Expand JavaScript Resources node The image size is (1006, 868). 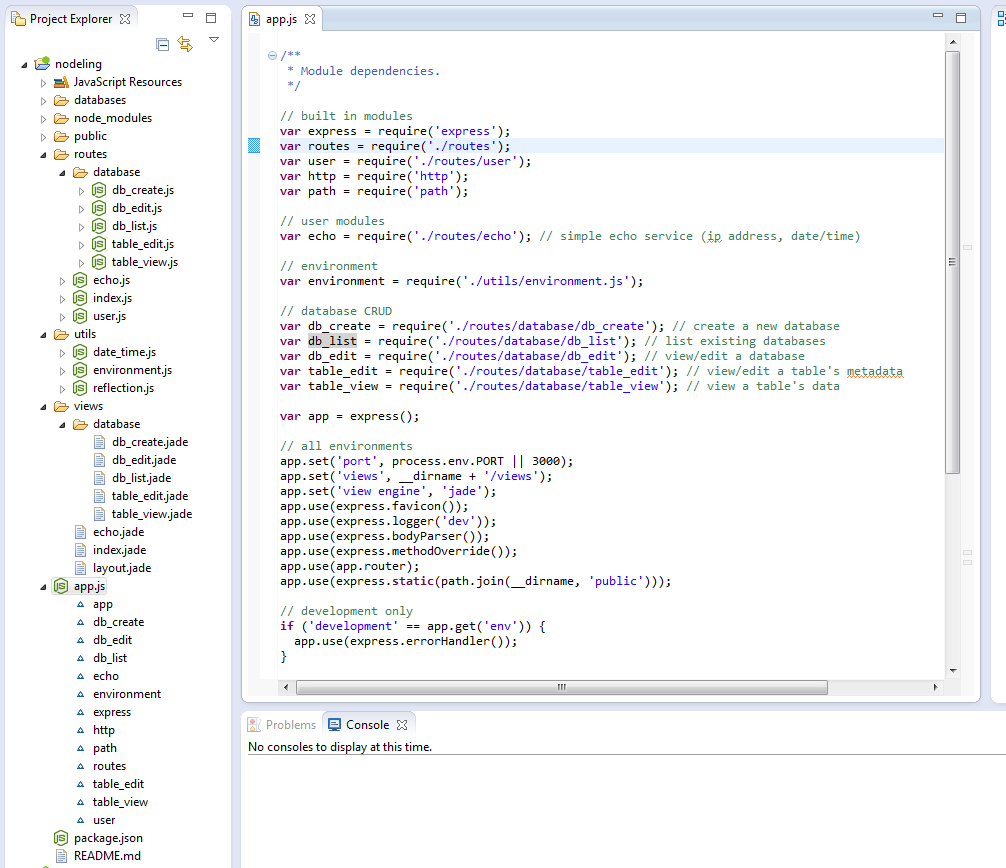[43, 83]
